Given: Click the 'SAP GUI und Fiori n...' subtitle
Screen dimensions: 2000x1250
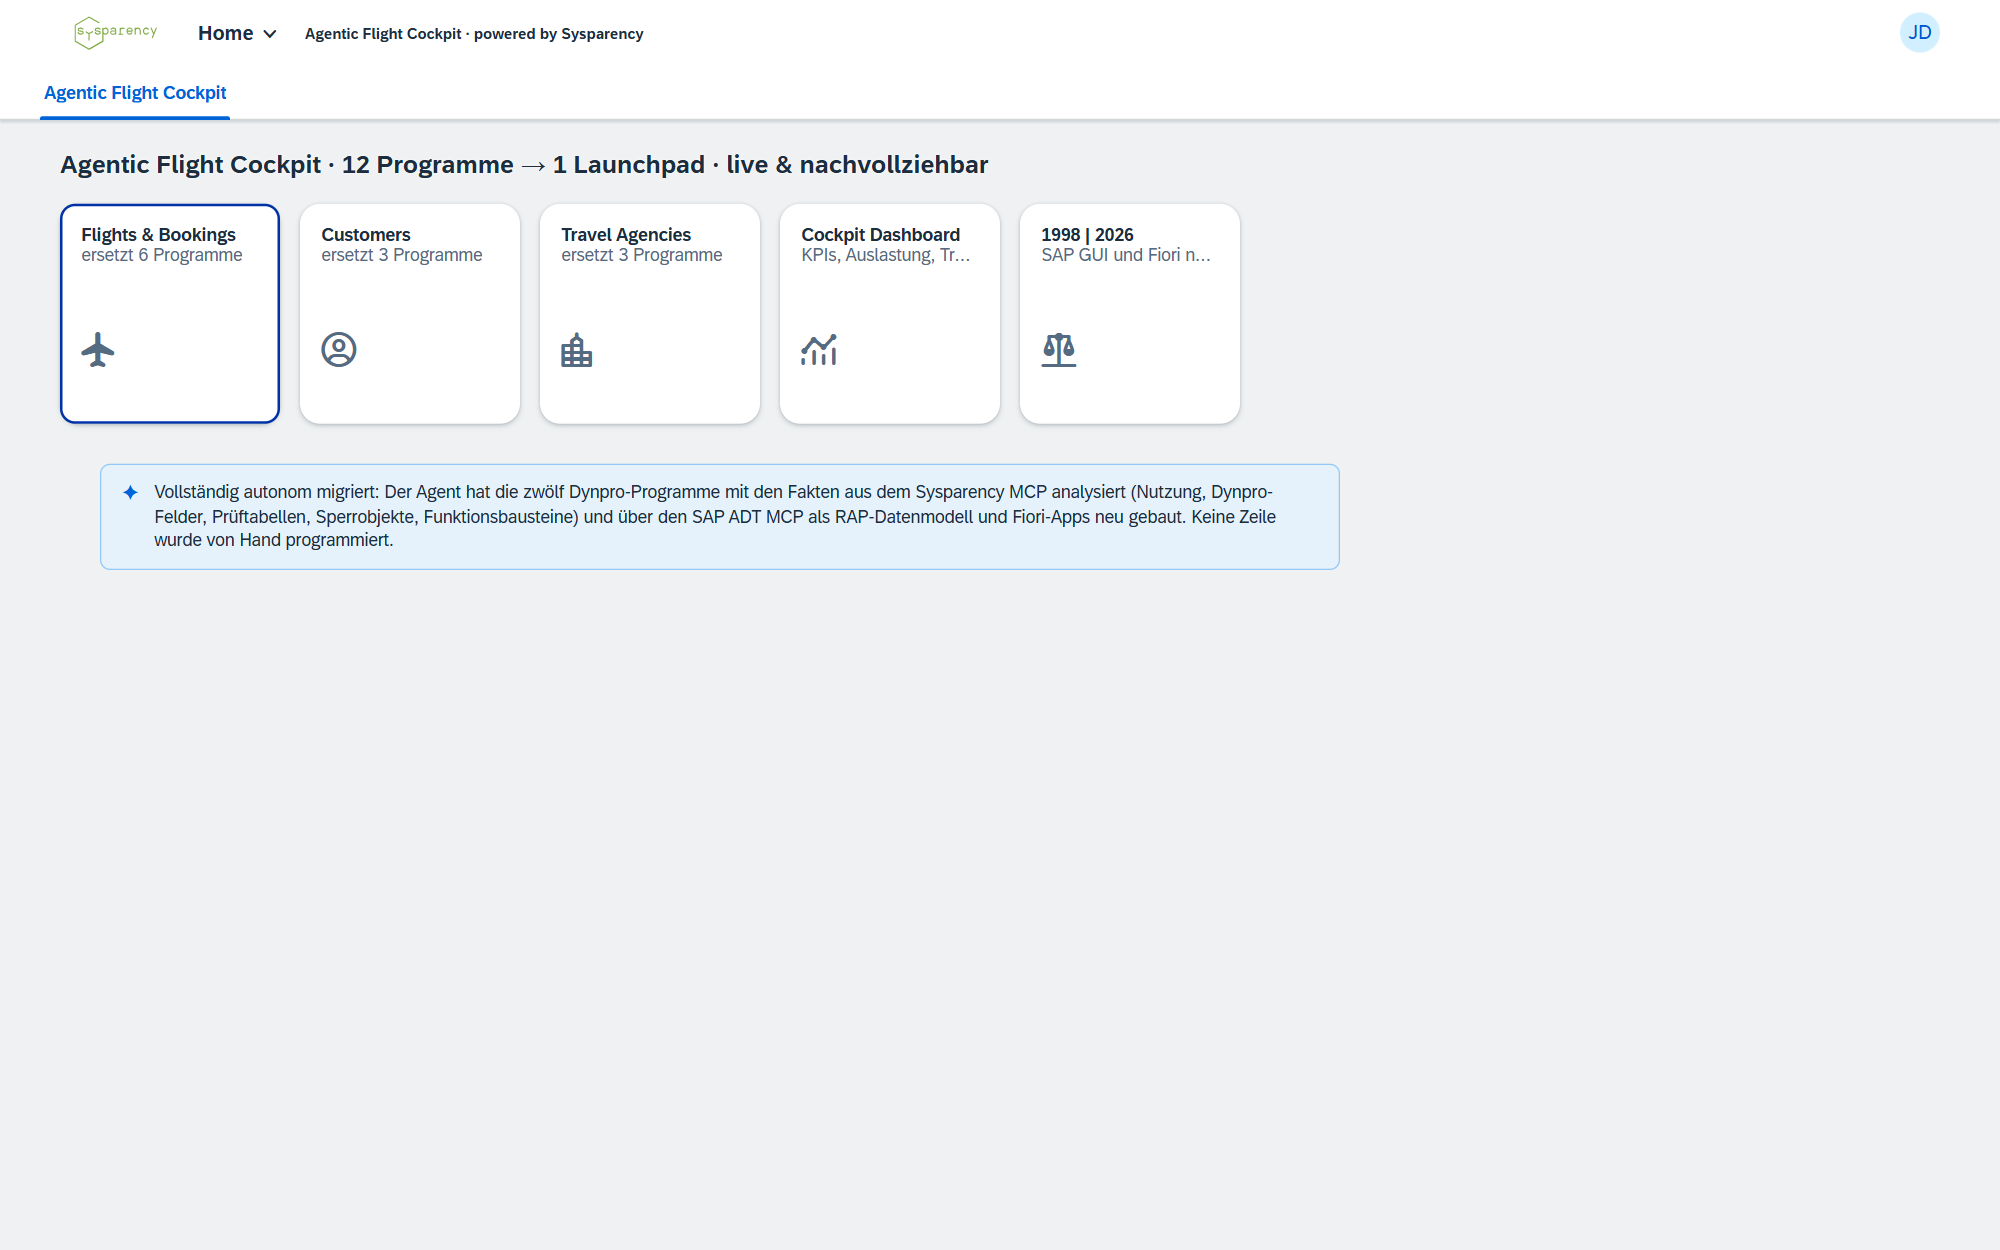Looking at the screenshot, I should click(1126, 255).
